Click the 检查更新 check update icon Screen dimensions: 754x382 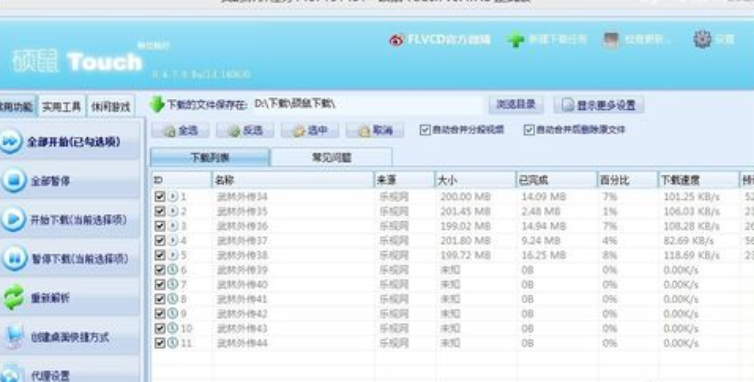coord(611,40)
